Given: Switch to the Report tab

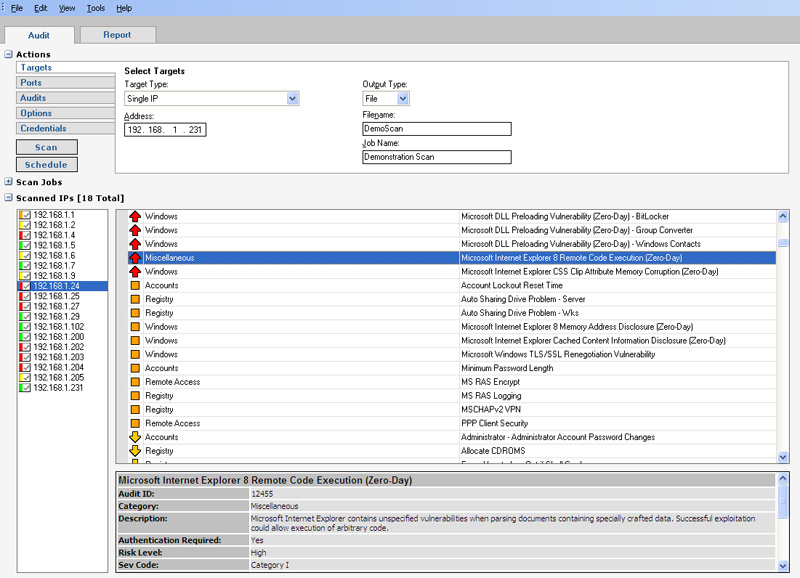Looking at the screenshot, I should (x=117, y=35).
